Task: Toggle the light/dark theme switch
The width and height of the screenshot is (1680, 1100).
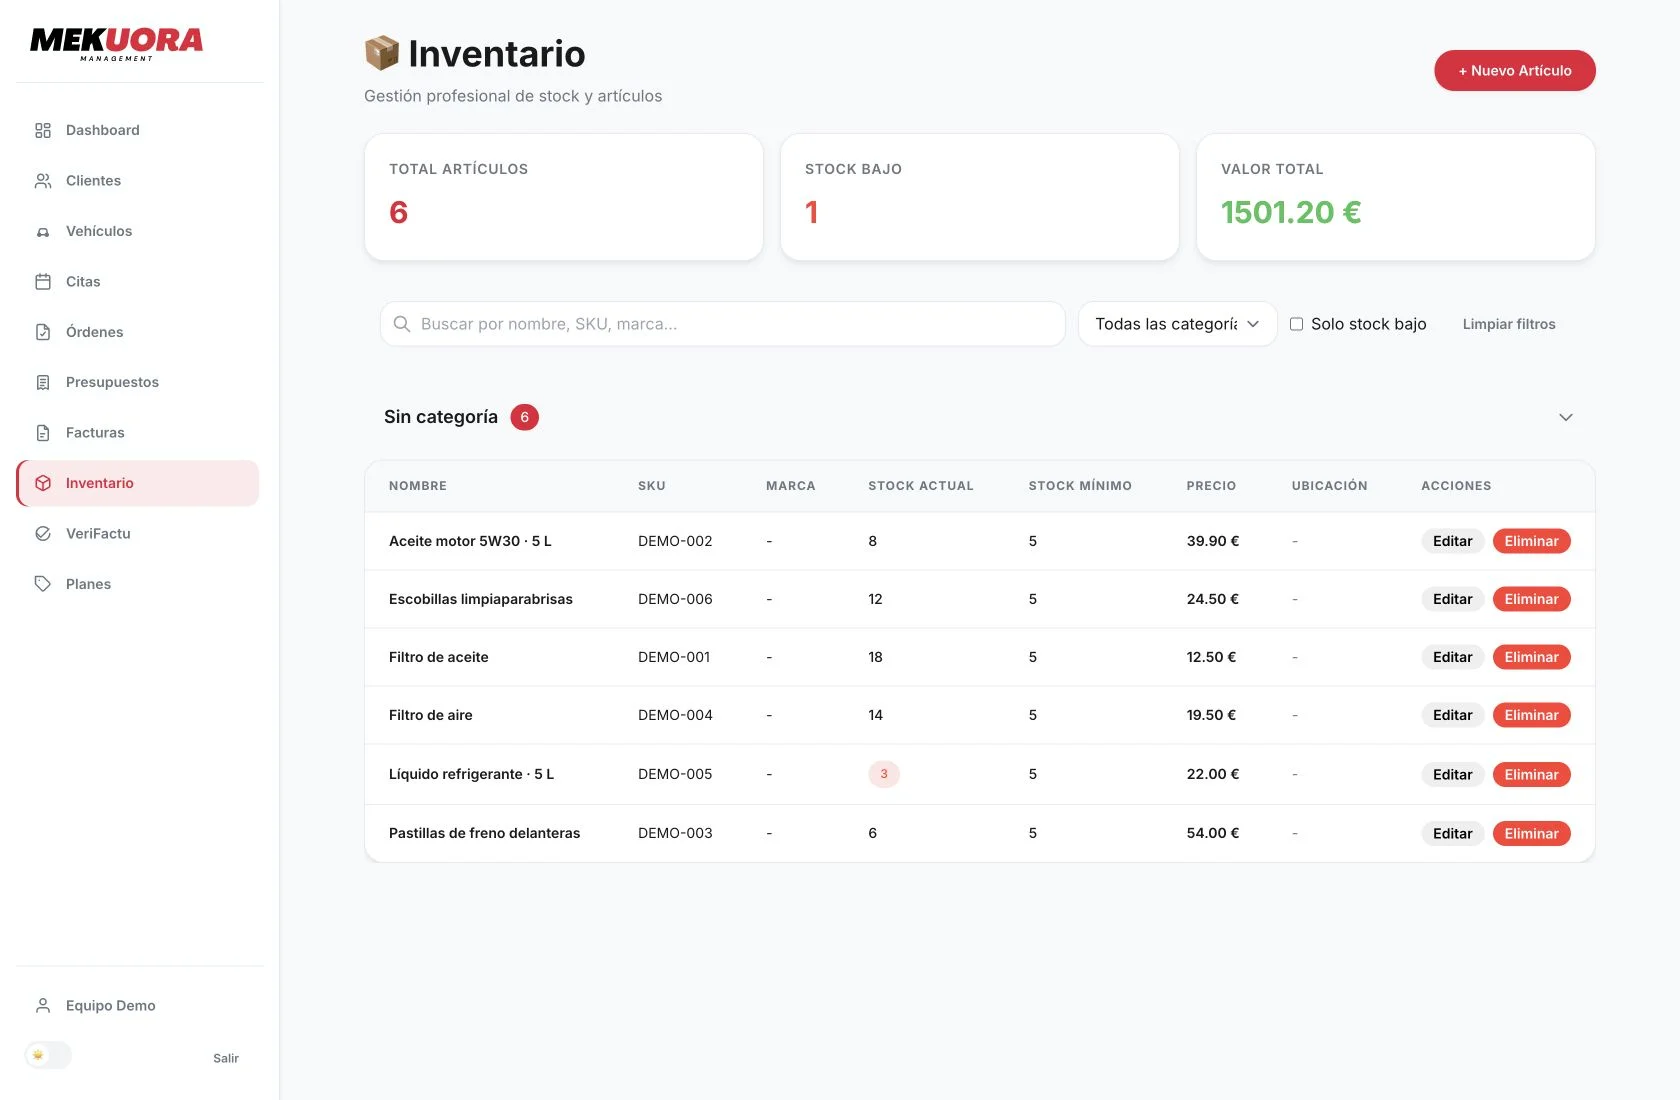Action: pos(48,1055)
